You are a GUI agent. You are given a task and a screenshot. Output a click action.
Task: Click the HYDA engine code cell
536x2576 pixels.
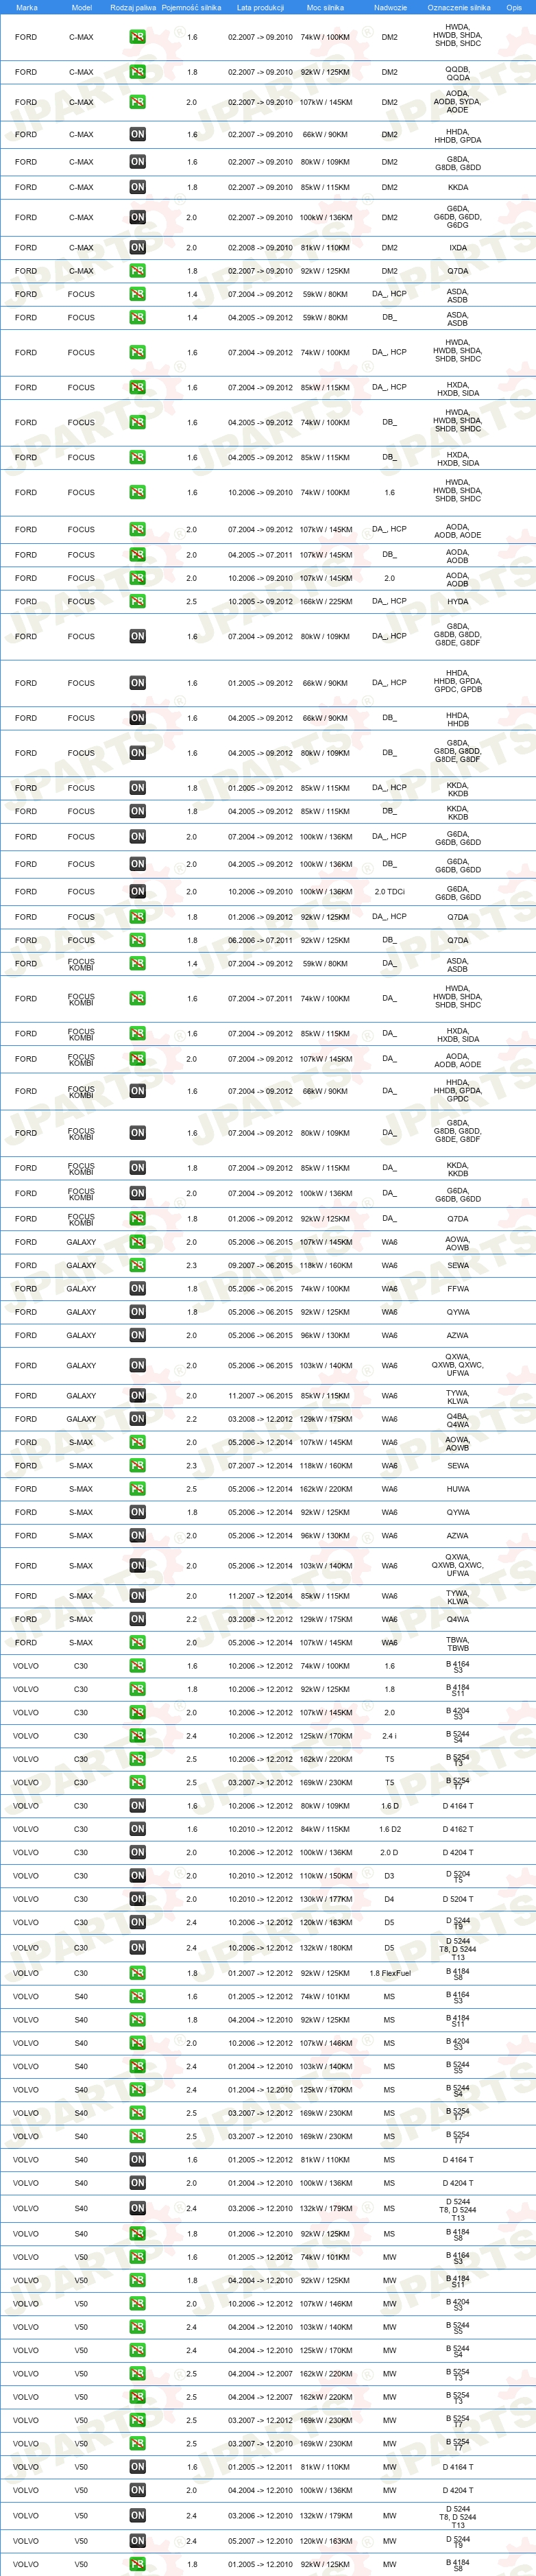[457, 601]
